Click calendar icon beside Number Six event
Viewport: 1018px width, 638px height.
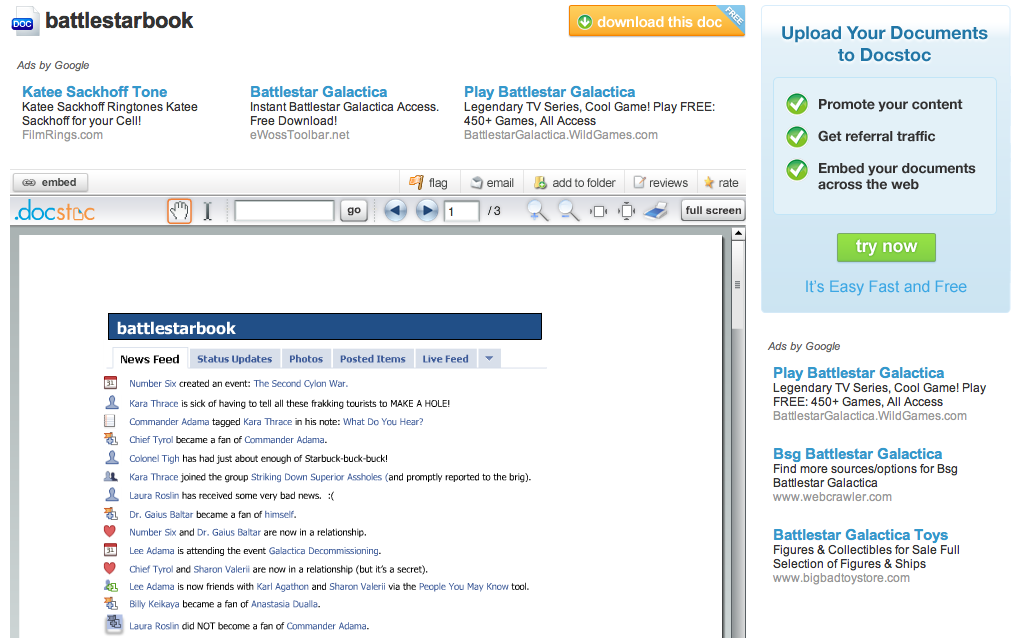[111, 383]
